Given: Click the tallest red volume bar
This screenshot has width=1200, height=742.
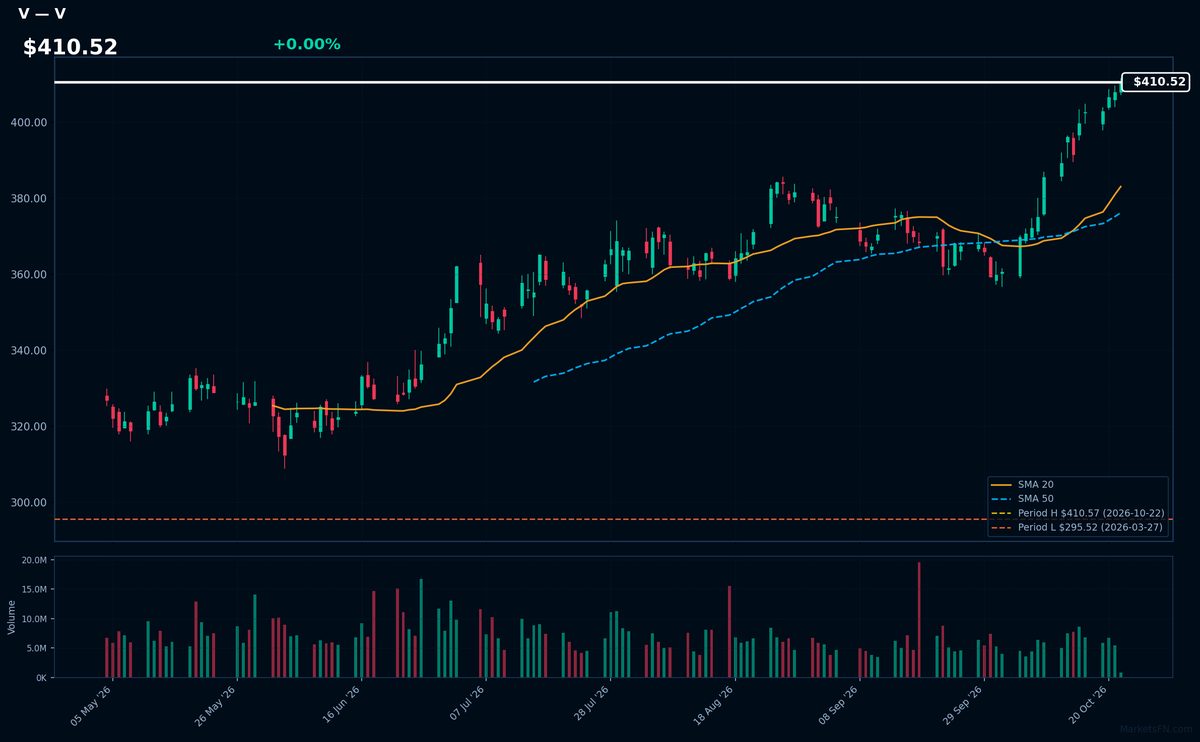Looking at the screenshot, I should 919,620.
